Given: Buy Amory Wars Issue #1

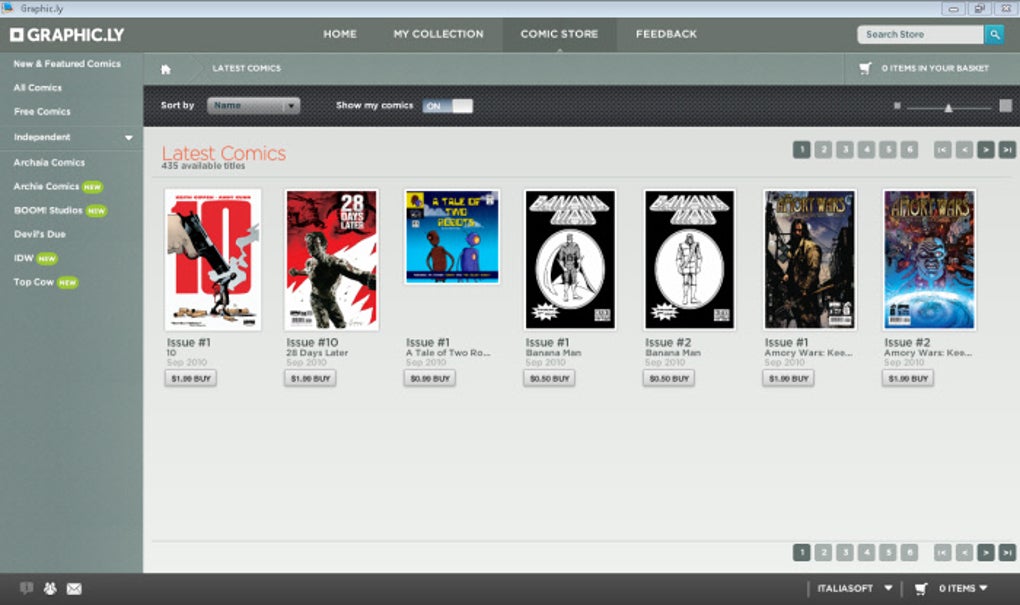Looking at the screenshot, I should (788, 379).
